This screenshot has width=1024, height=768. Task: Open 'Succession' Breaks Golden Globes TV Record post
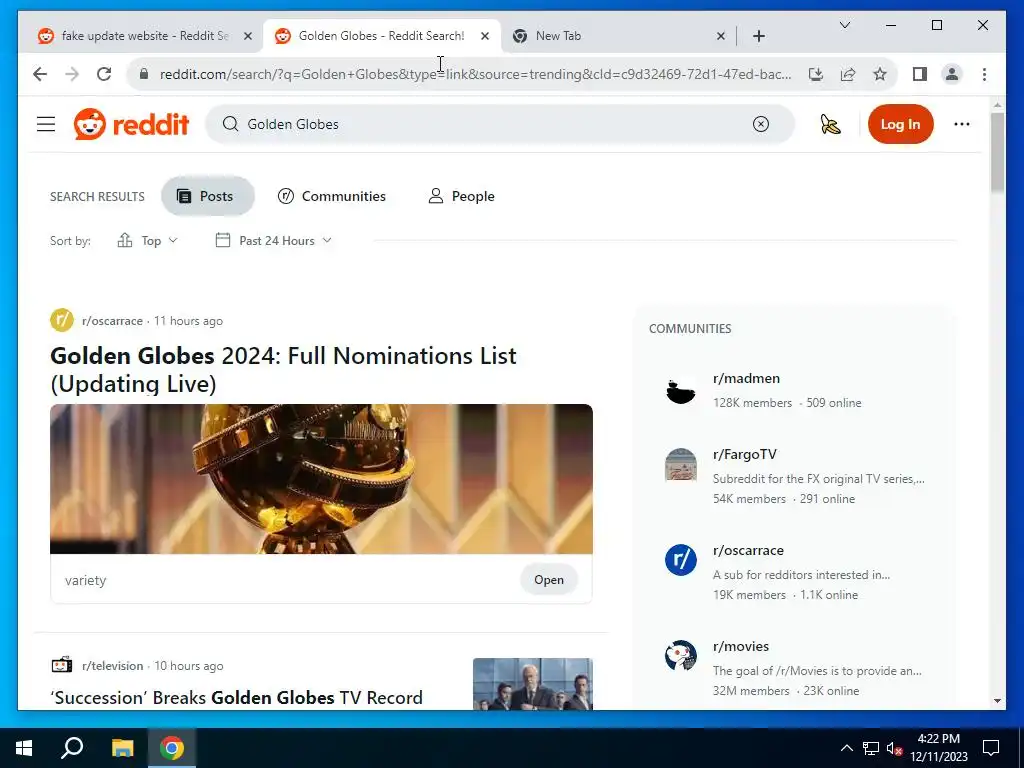236,697
